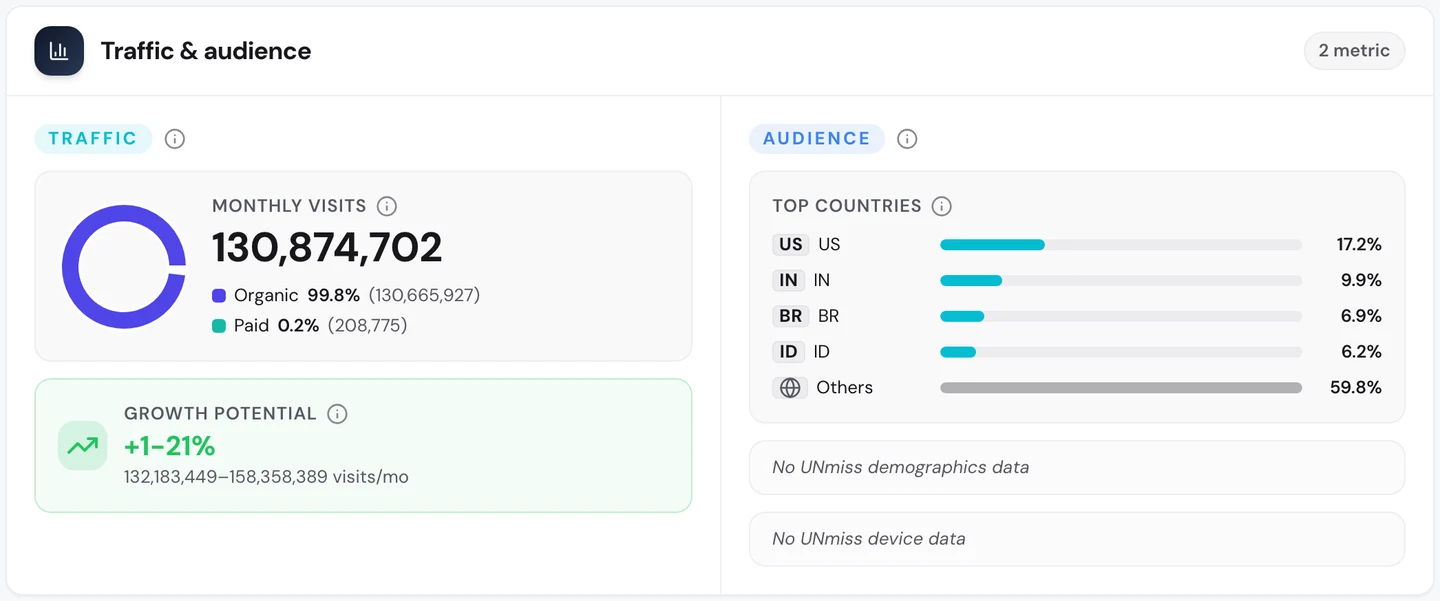The image size is (1440, 601).
Task: Click the ID 6.2% progress bar
Action: pyautogui.click(x=1121, y=352)
